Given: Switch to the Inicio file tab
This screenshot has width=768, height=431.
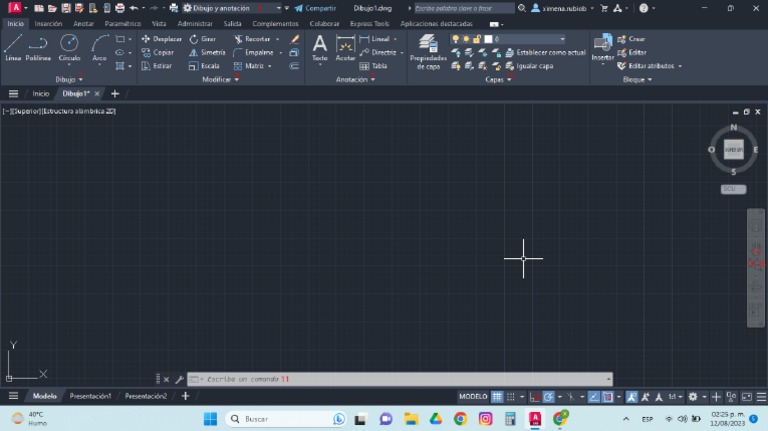Looking at the screenshot, I should (41, 93).
